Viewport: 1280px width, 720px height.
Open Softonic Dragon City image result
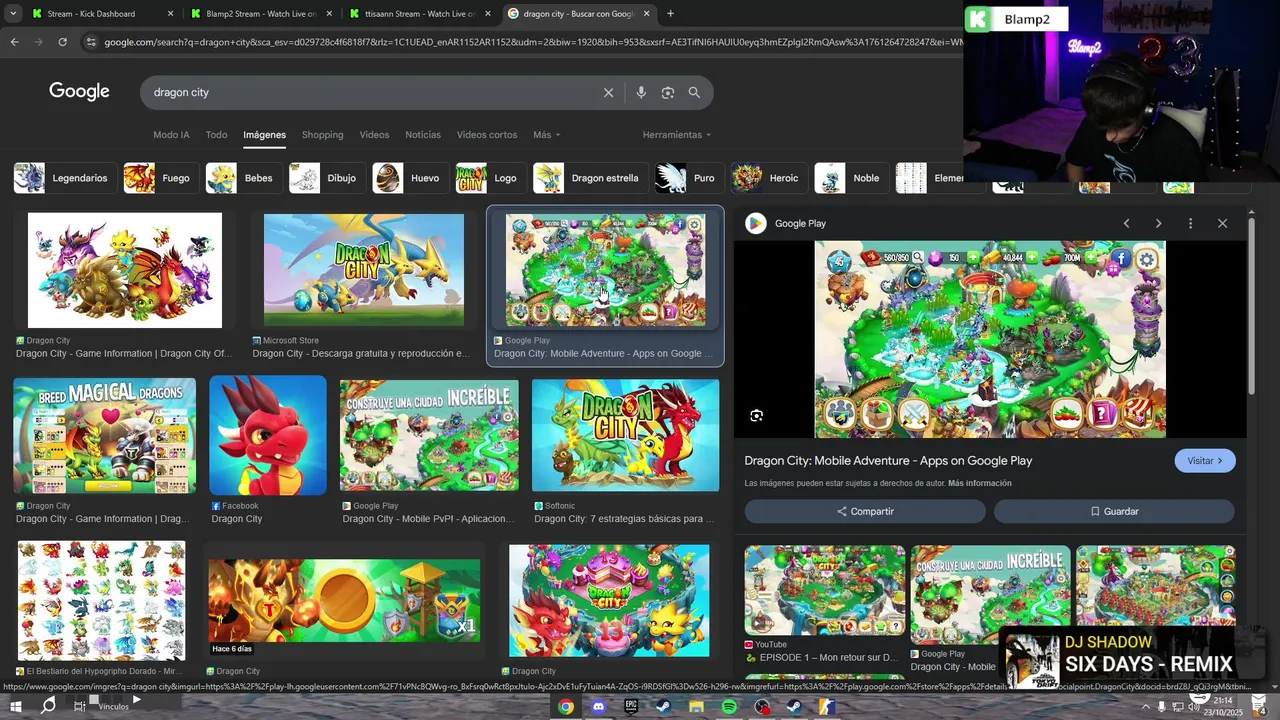(626, 435)
